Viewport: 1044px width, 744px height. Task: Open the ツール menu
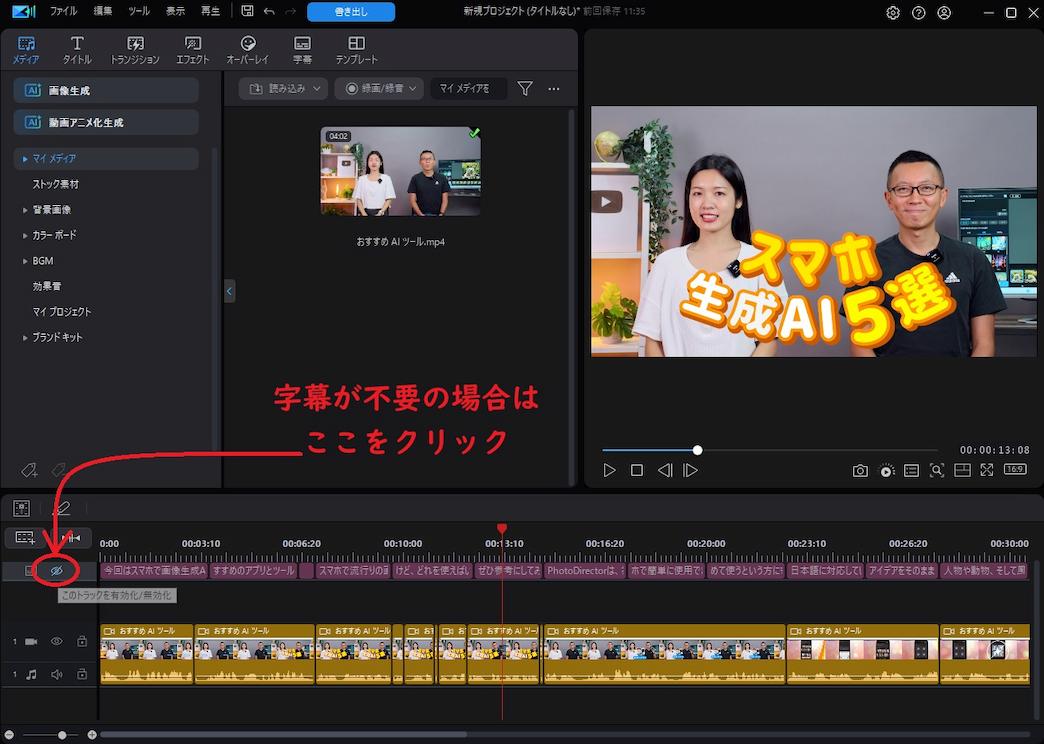[x=138, y=11]
